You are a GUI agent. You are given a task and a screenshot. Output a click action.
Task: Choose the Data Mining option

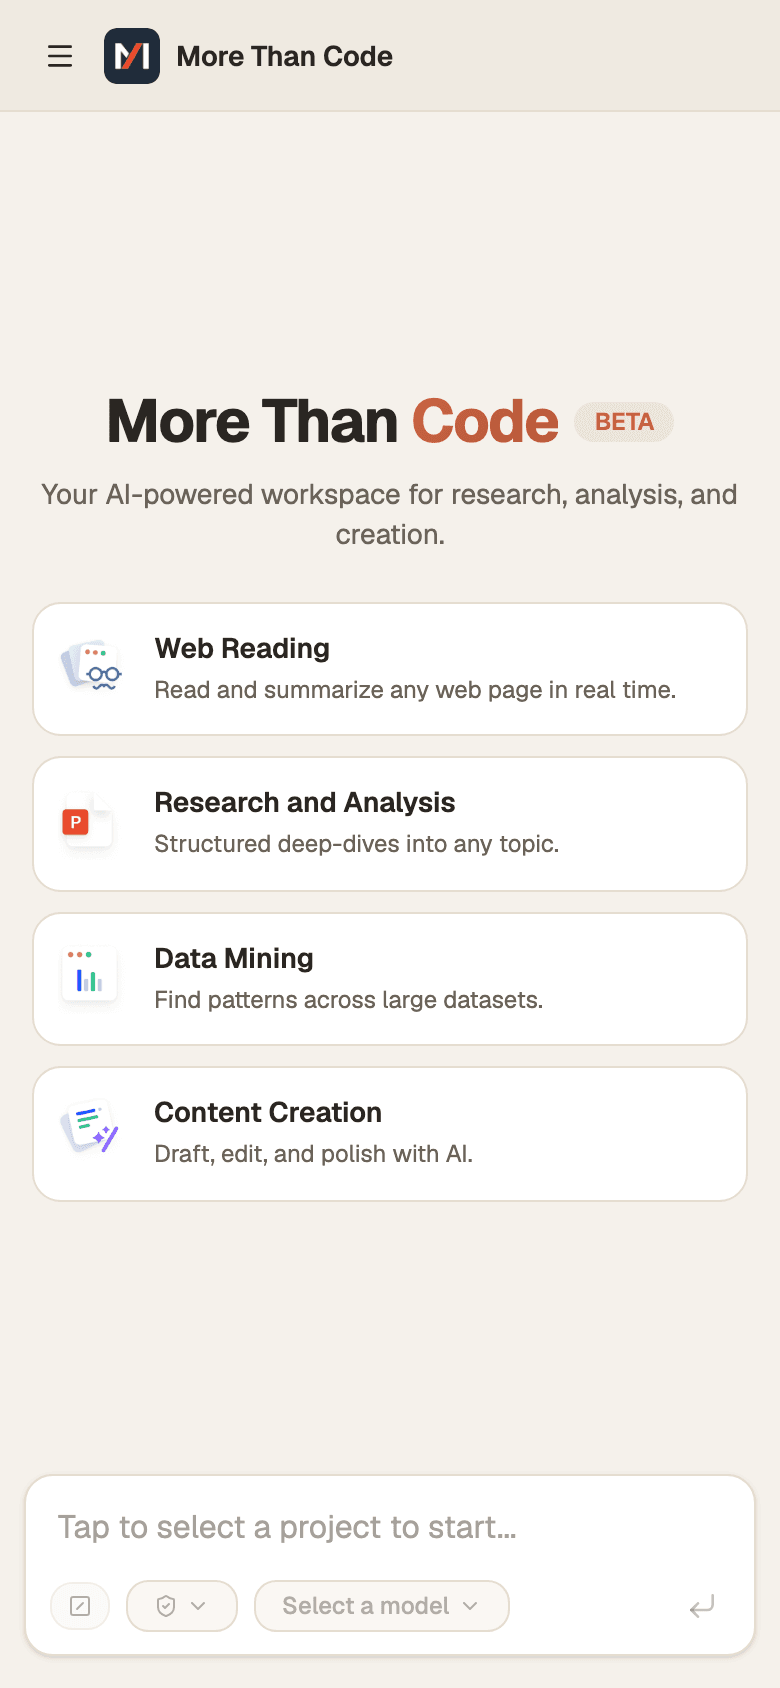(x=390, y=979)
